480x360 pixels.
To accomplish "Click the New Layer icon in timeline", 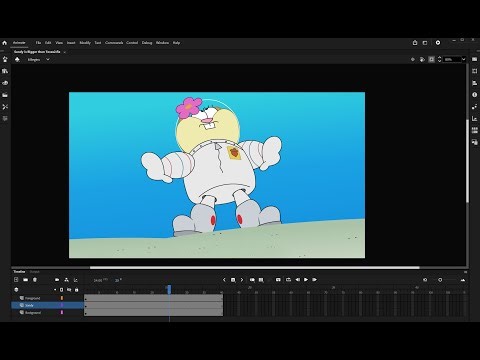I will pos(16,280).
